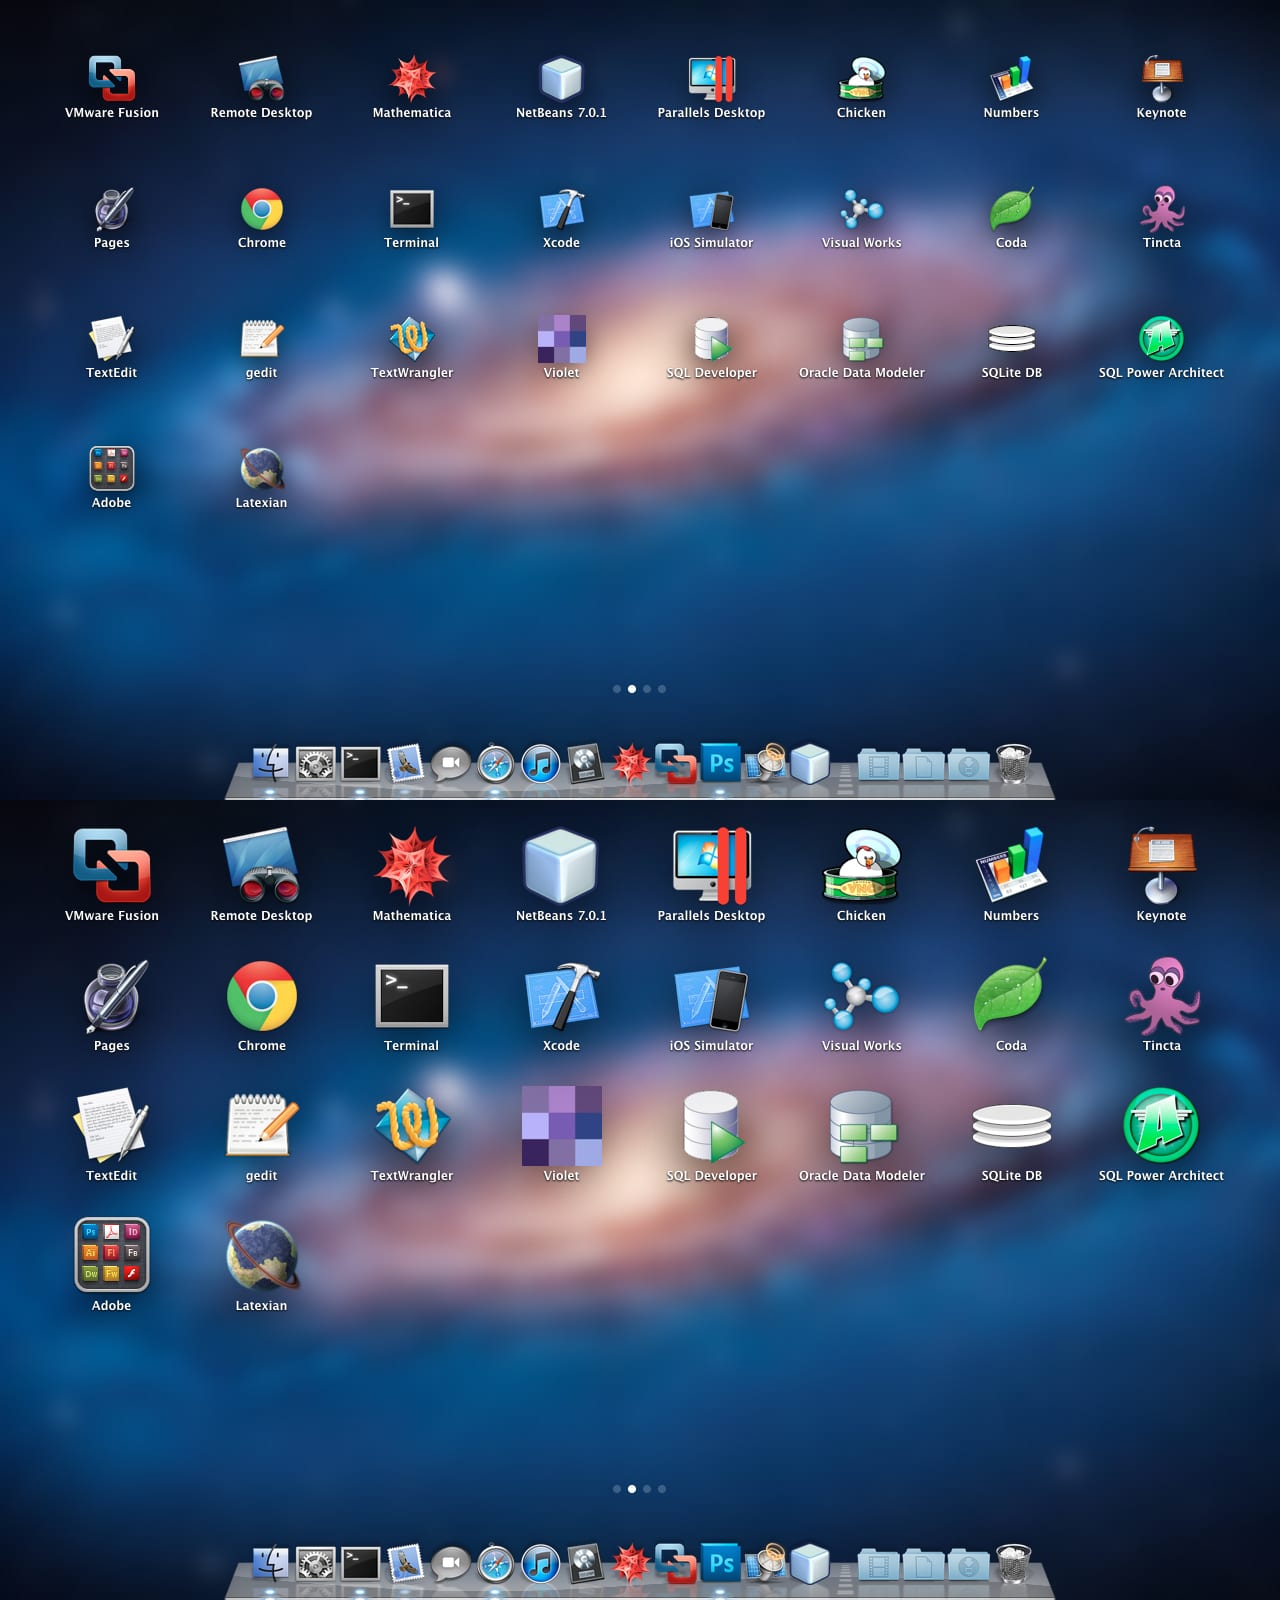1280x1600 pixels.
Task: Click the 'Visual Works' label in small-icon Launchpad
Action: point(861,242)
